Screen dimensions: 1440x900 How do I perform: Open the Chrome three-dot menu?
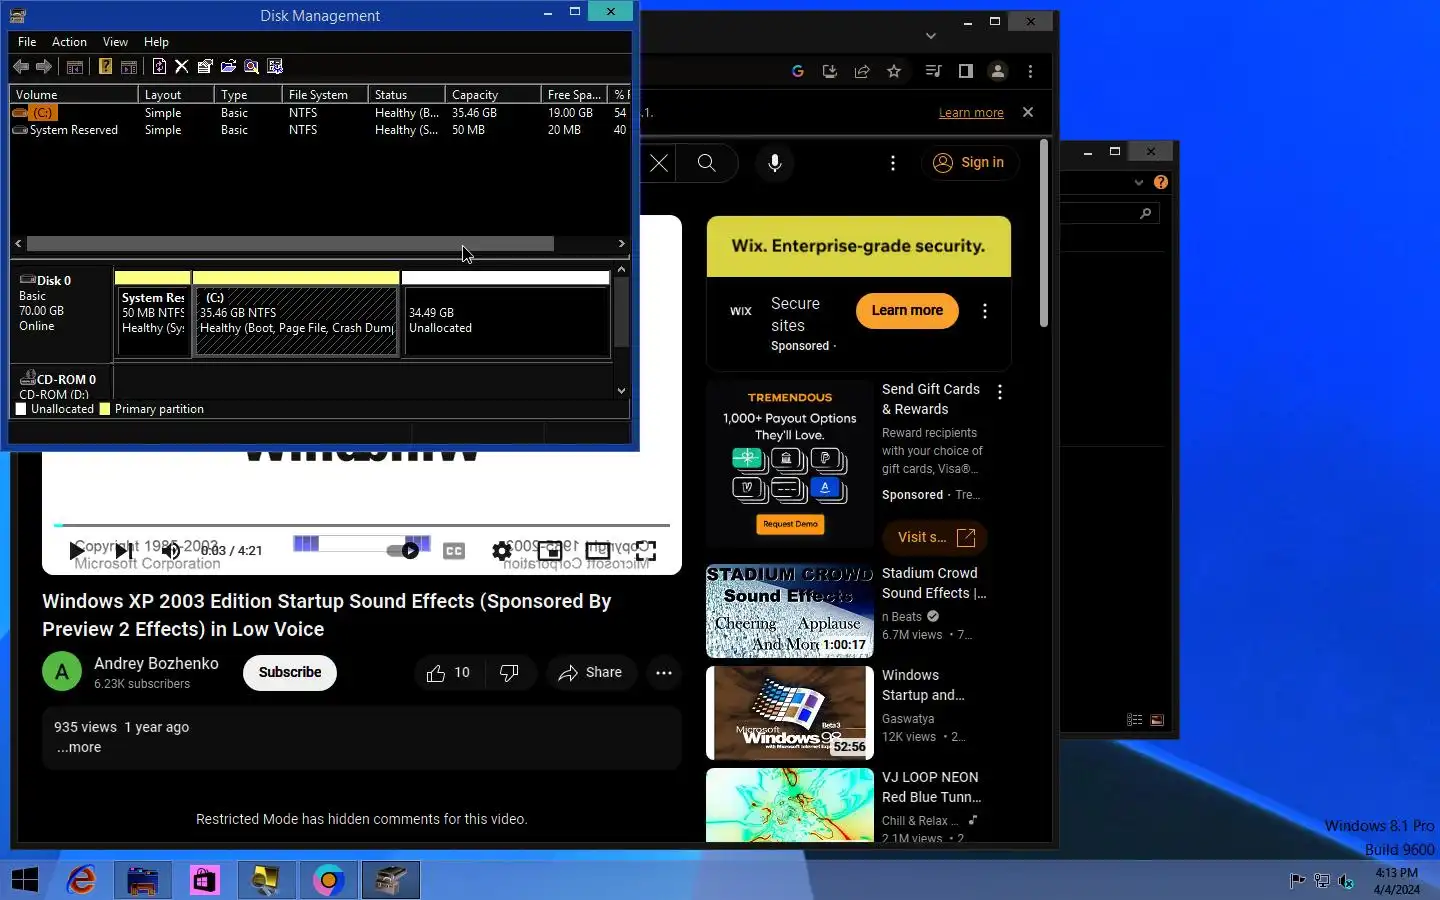pyautogui.click(x=1030, y=71)
